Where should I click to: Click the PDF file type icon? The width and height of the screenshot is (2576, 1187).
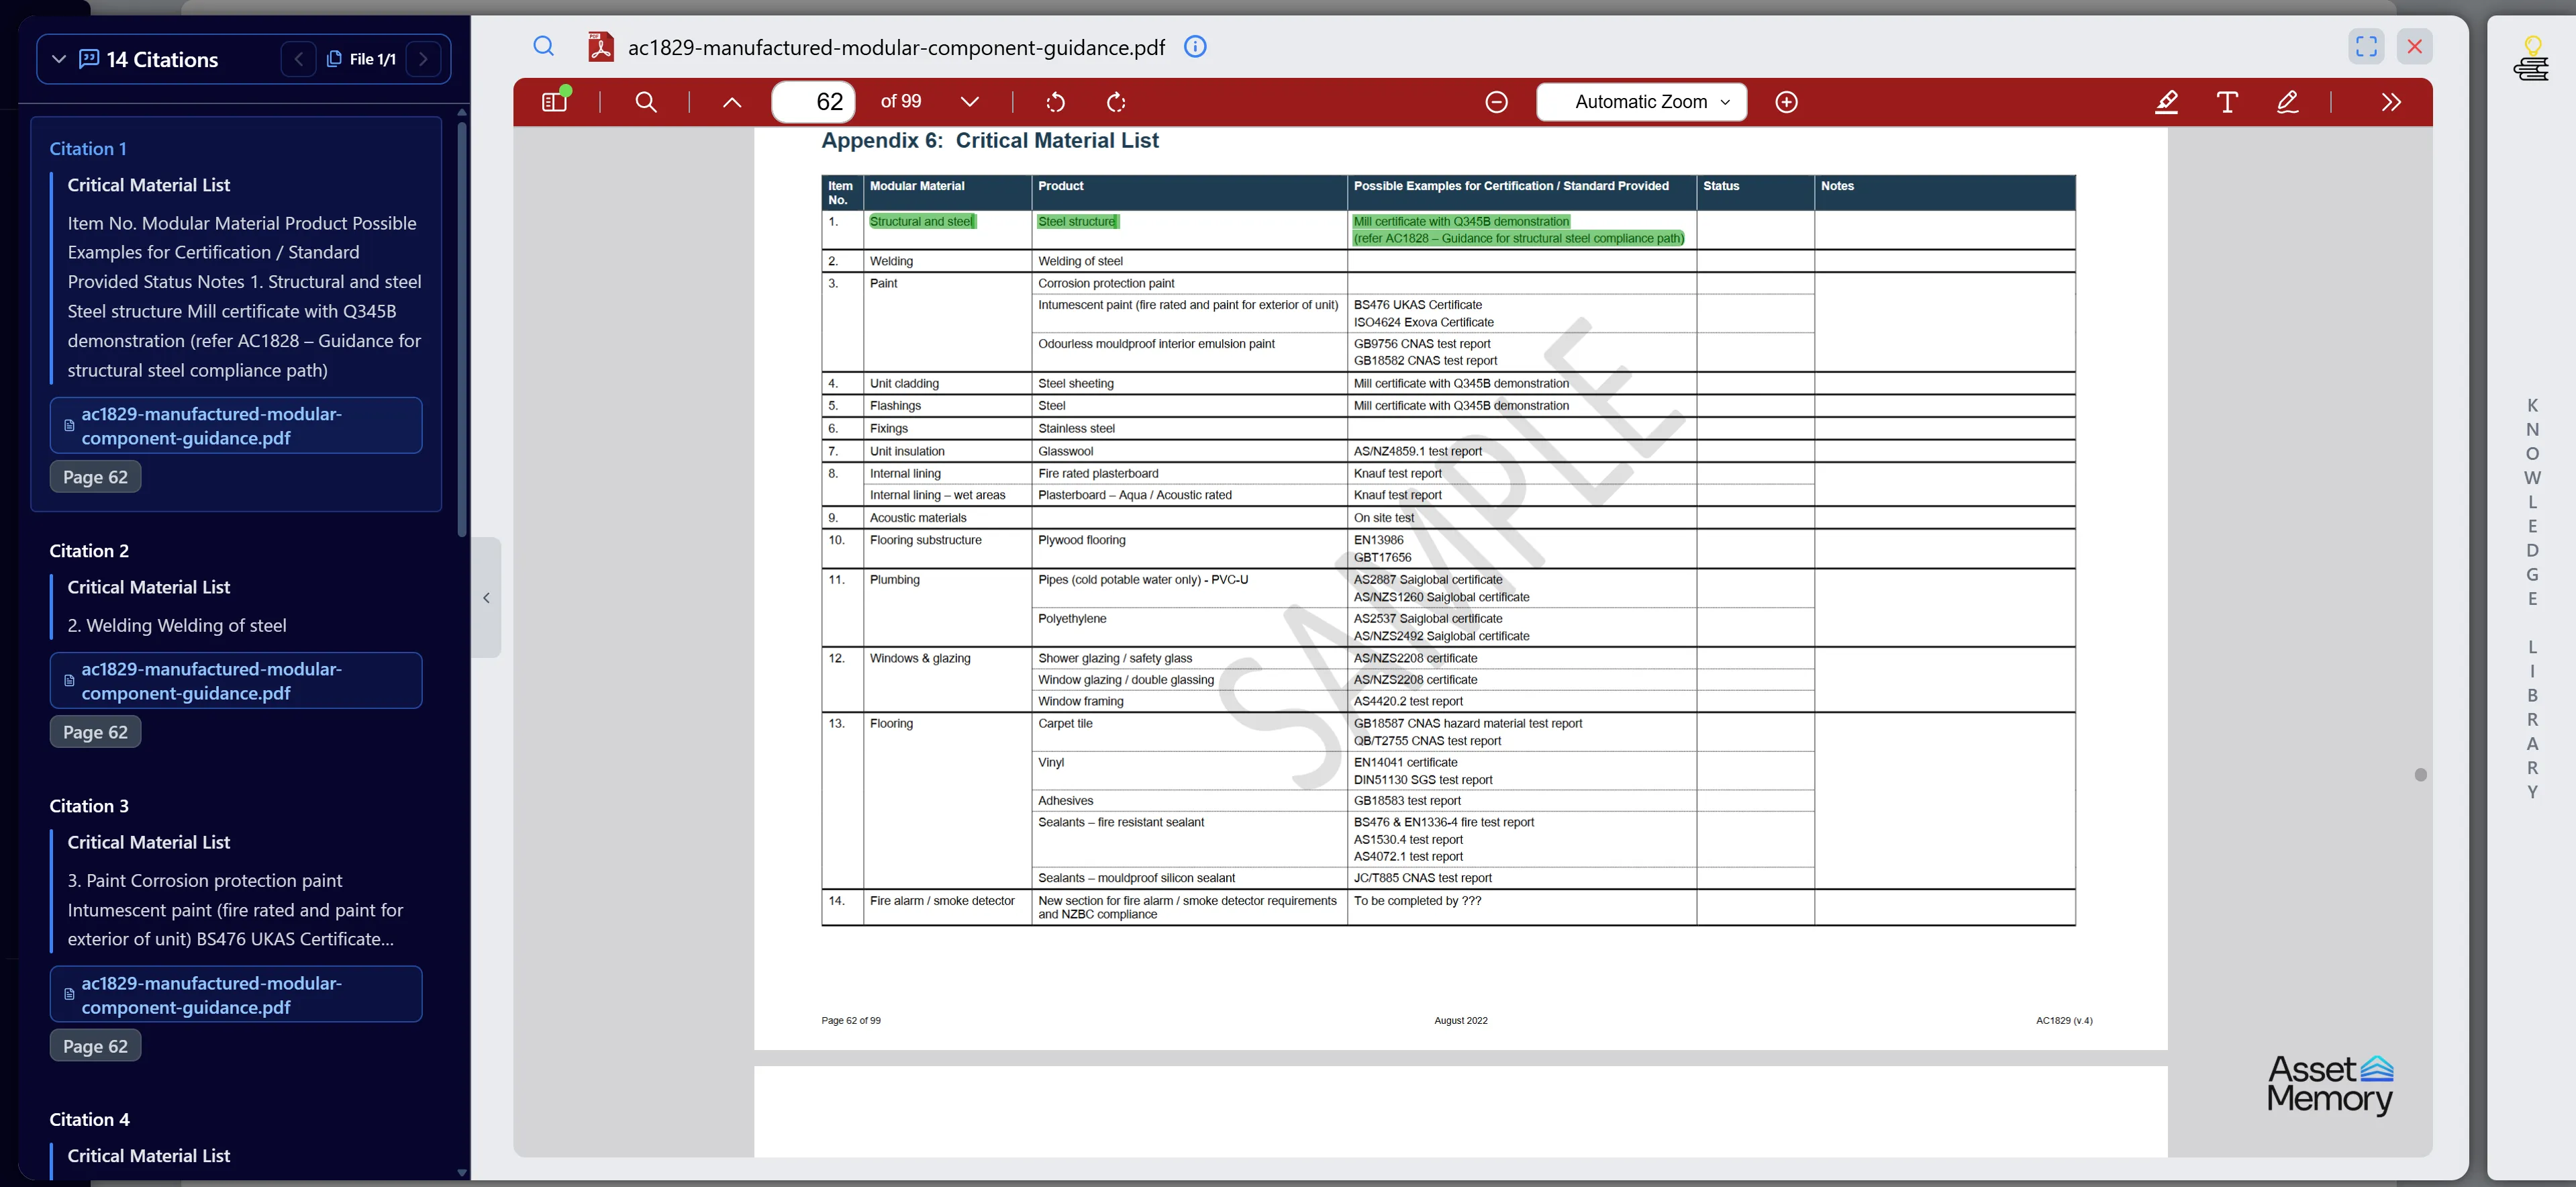(x=601, y=46)
